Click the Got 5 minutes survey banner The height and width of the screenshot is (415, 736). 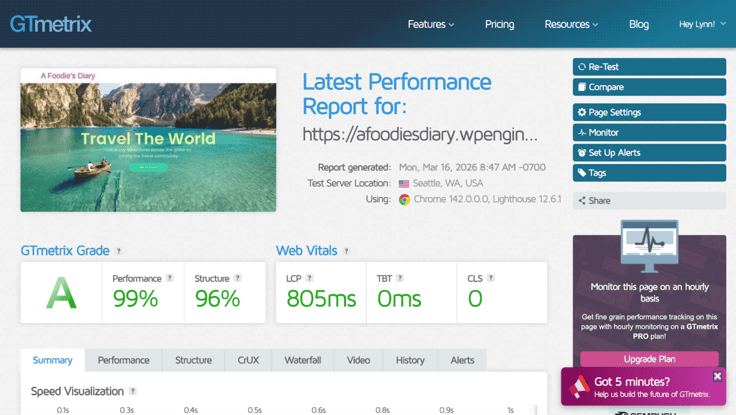tap(644, 387)
